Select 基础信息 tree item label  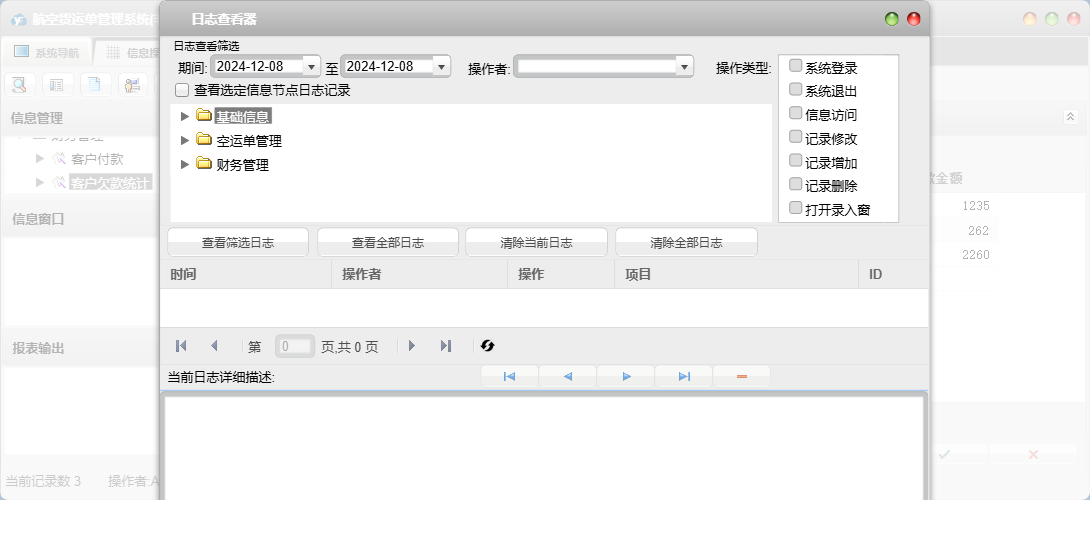(243, 117)
